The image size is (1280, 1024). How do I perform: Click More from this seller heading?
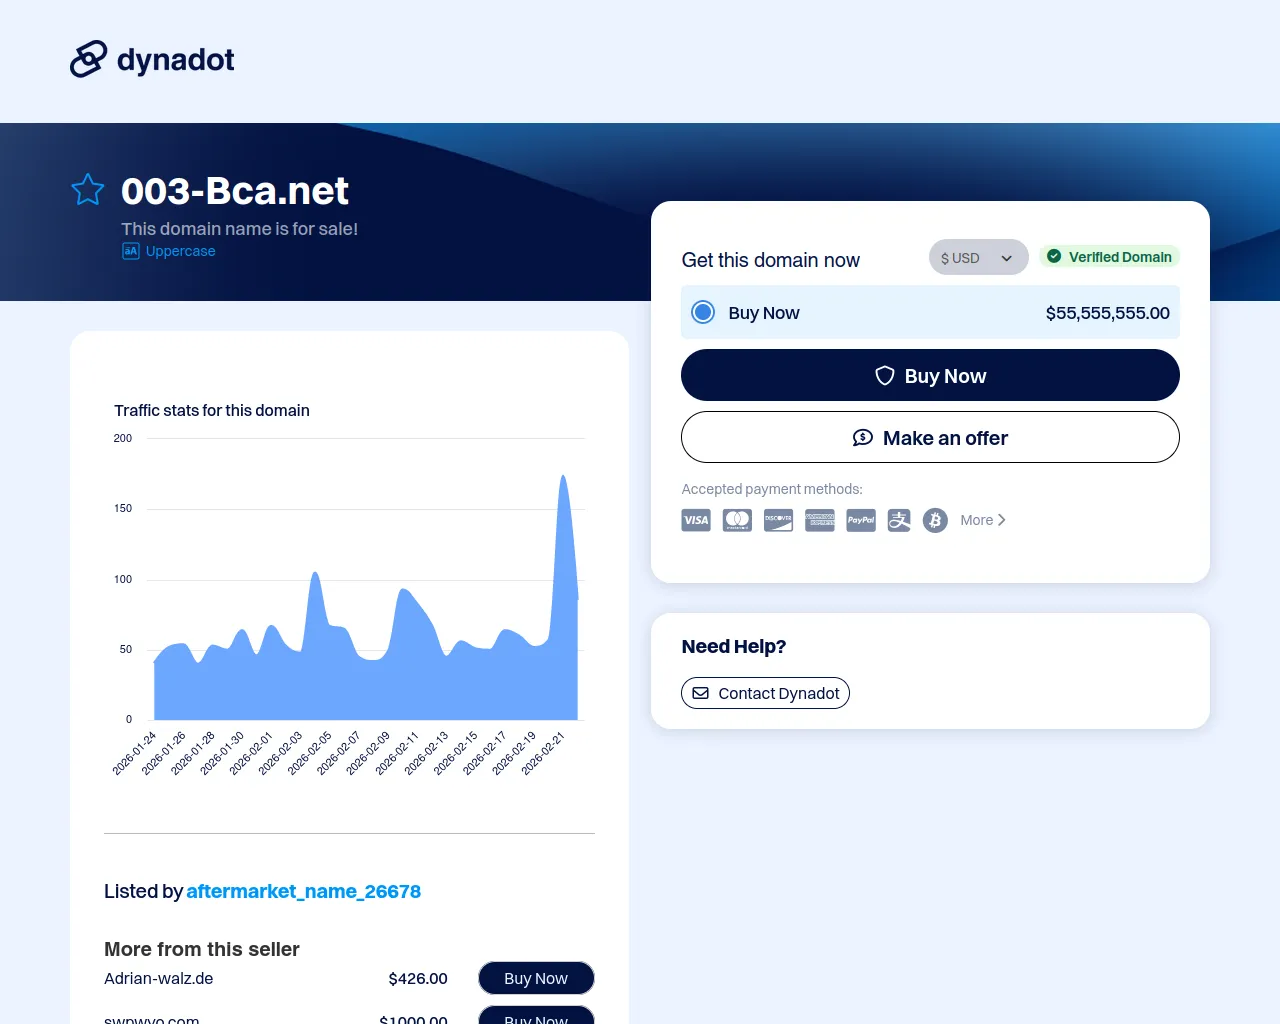pos(202,949)
